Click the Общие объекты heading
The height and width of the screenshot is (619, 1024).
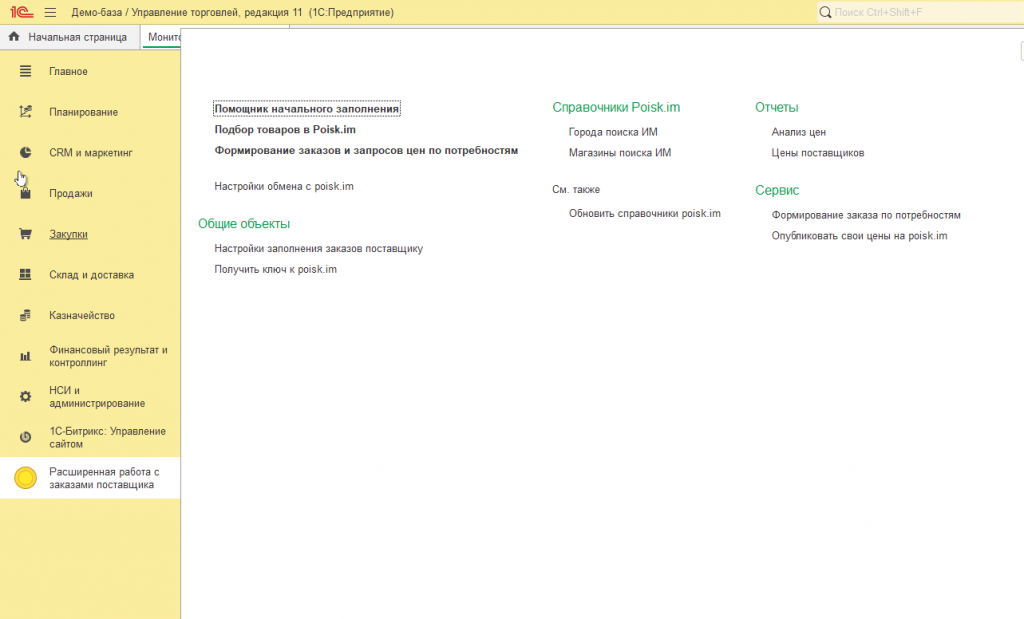[244, 223]
